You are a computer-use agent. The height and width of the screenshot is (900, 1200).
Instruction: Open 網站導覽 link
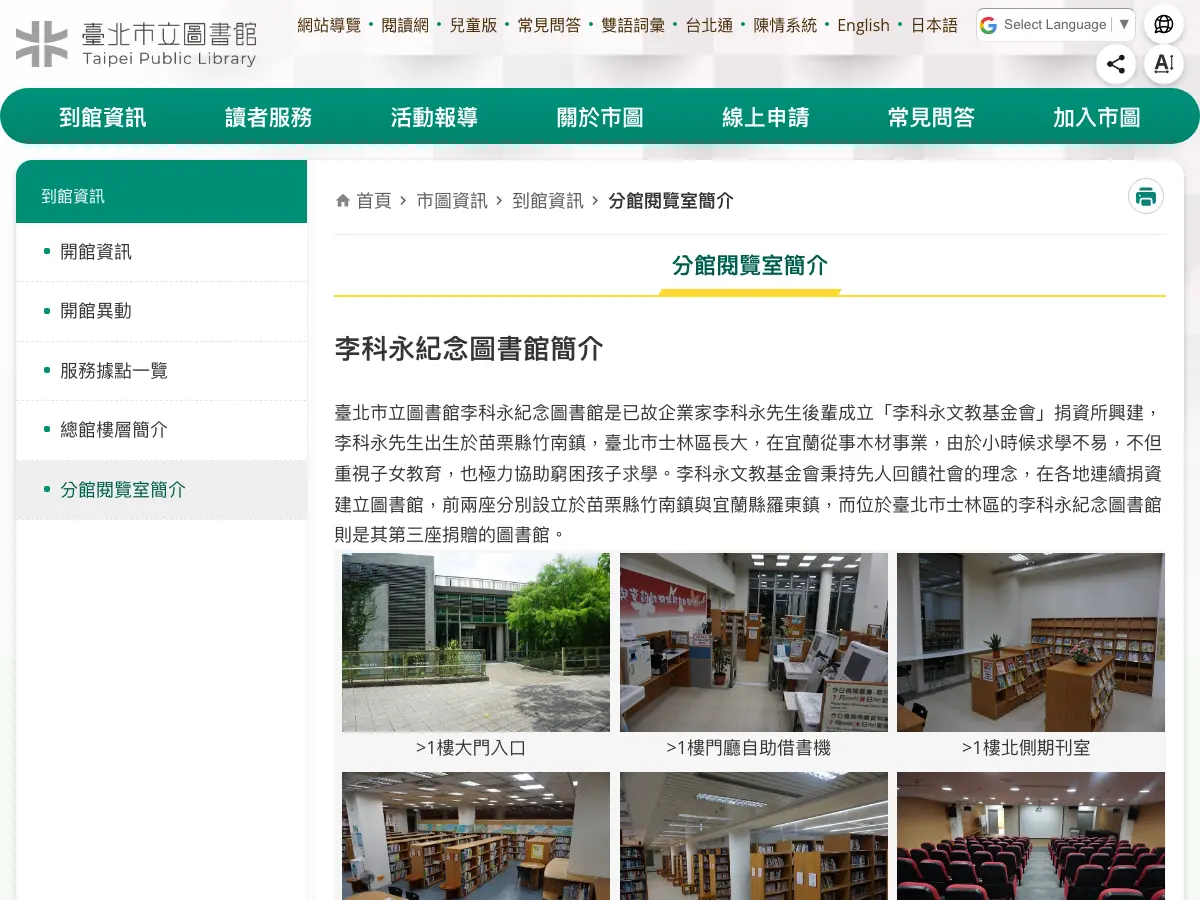329,25
